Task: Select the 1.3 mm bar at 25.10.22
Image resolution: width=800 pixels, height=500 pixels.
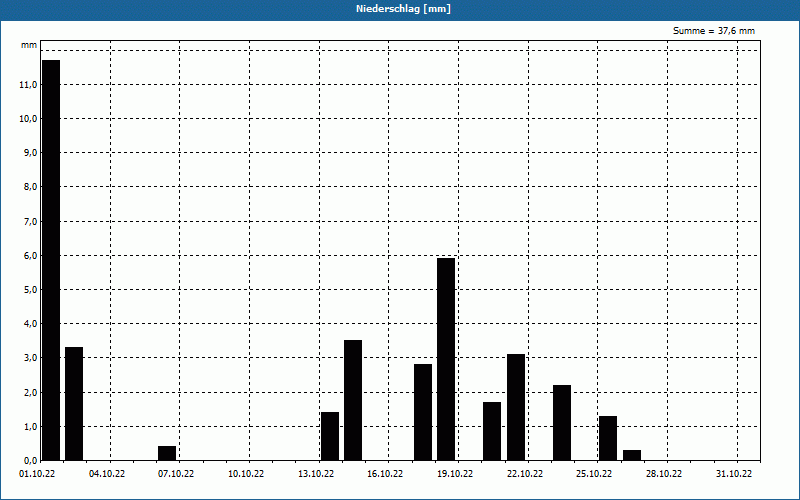Action: click(608, 439)
